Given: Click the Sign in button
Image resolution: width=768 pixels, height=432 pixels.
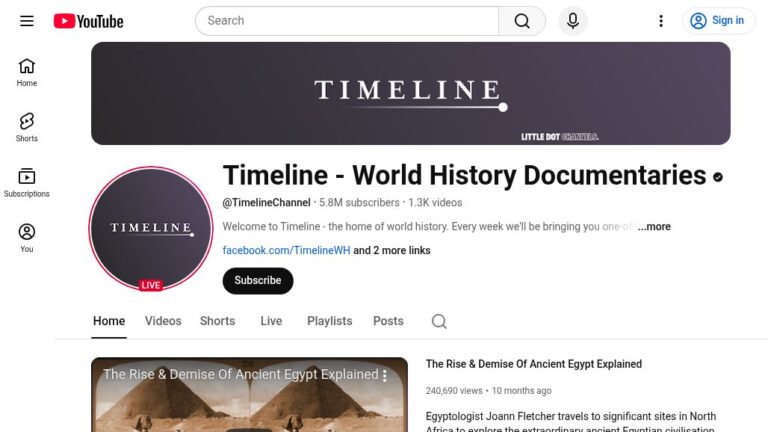Looking at the screenshot, I should (x=718, y=21).
